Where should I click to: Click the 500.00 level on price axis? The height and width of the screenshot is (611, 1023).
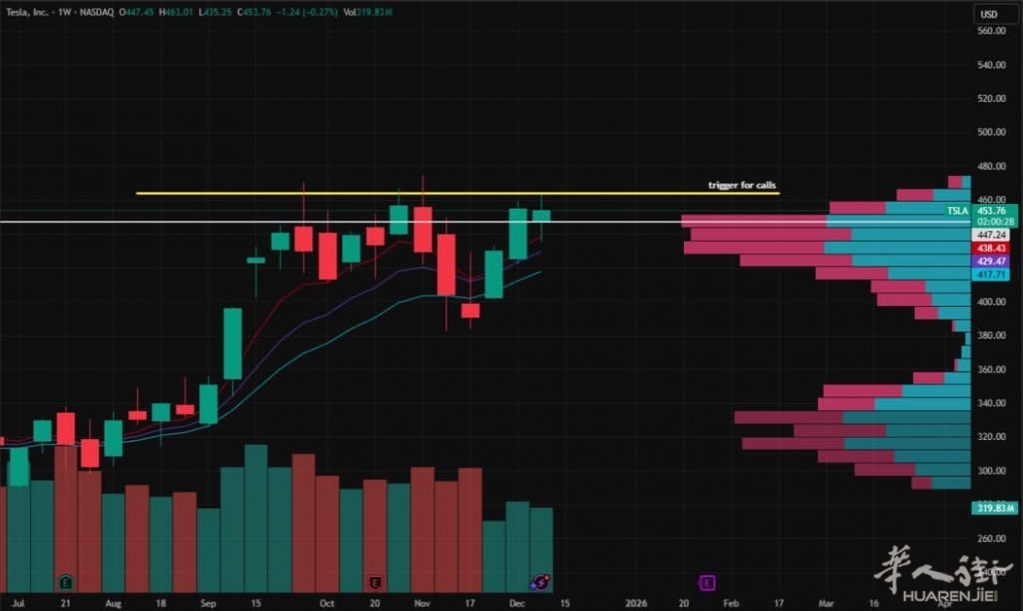click(x=991, y=132)
